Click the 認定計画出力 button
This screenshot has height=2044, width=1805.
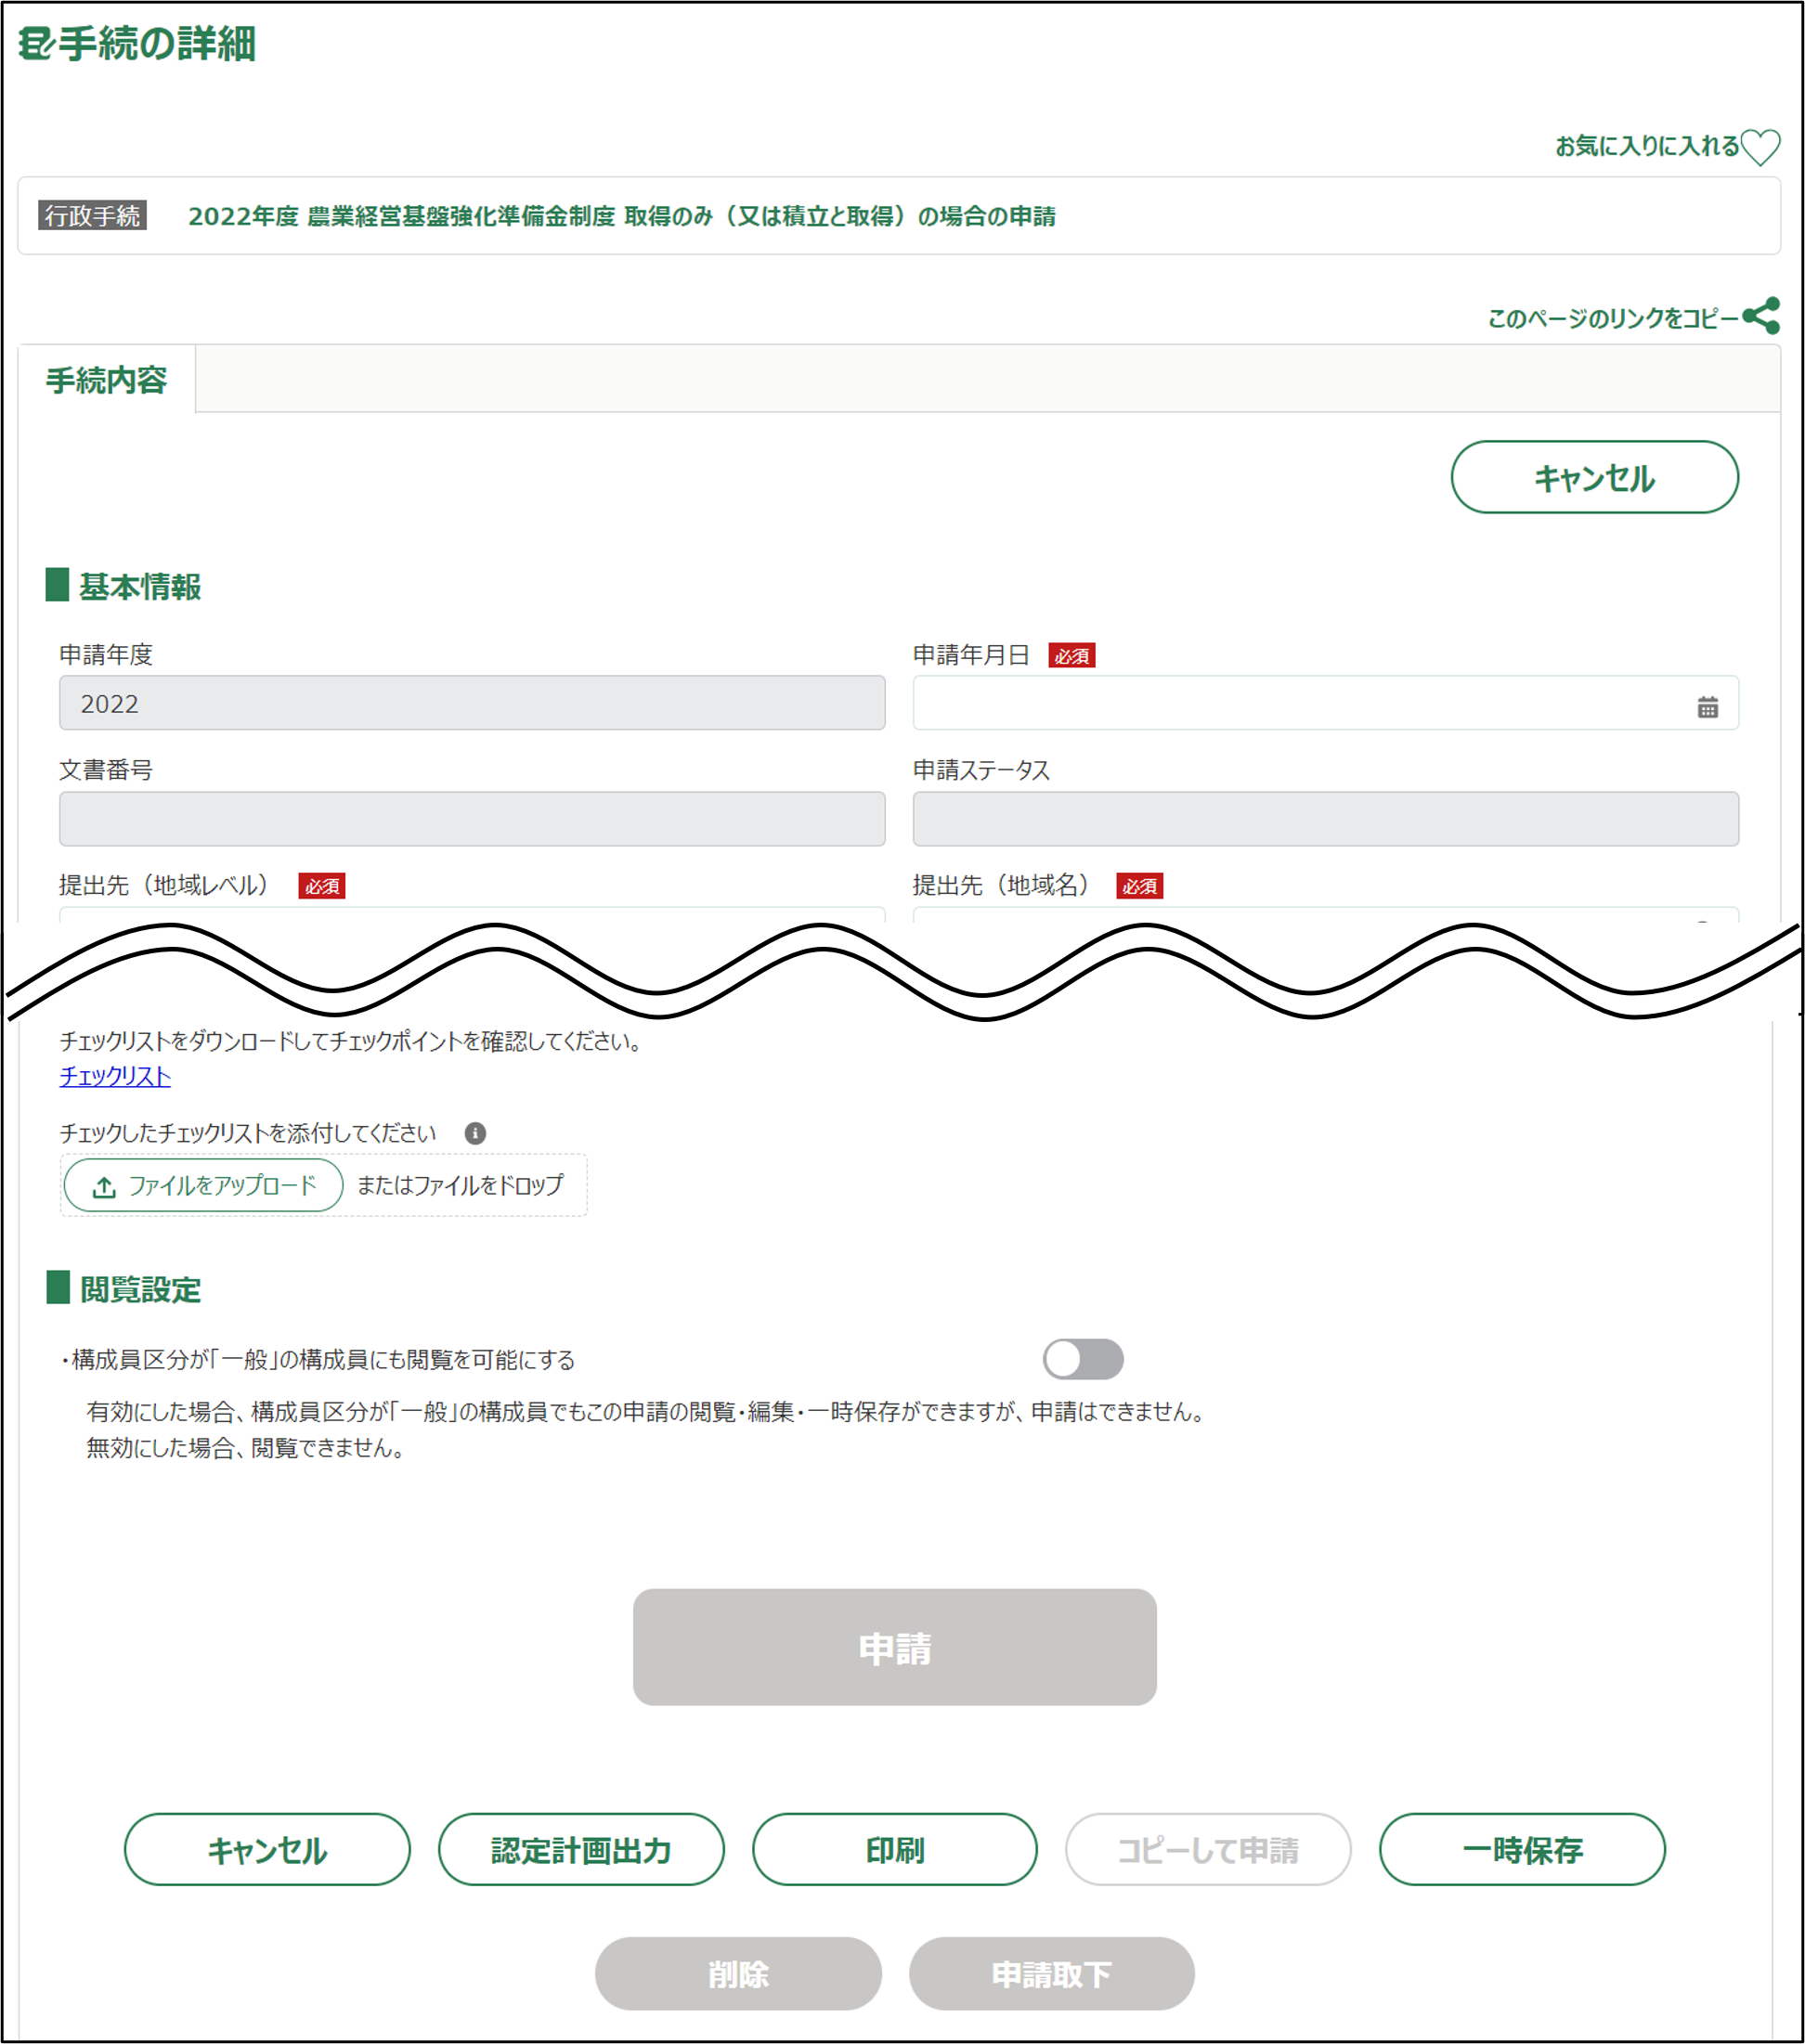pos(581,1850)
